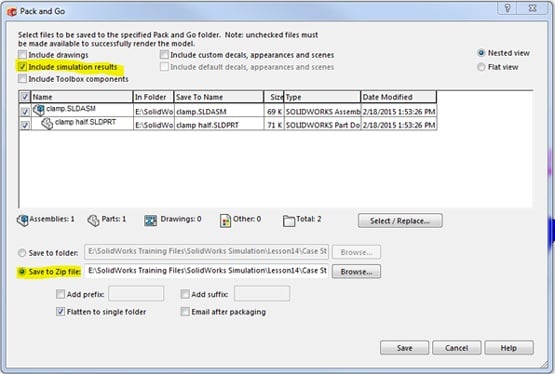This screenshot has height=374, width=555.
Task: Switch to Flat view radio option
Action: (481, 67)
